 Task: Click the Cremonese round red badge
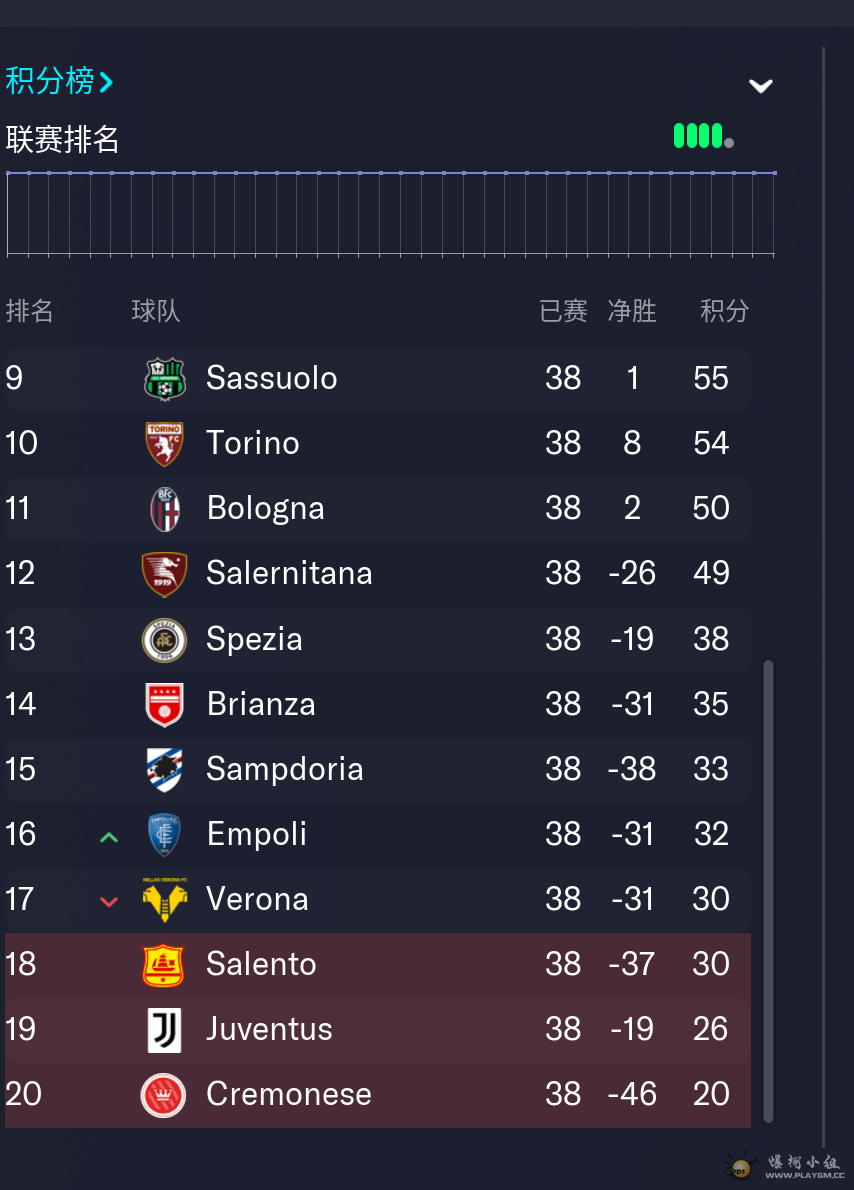[x=163, y=1095]
